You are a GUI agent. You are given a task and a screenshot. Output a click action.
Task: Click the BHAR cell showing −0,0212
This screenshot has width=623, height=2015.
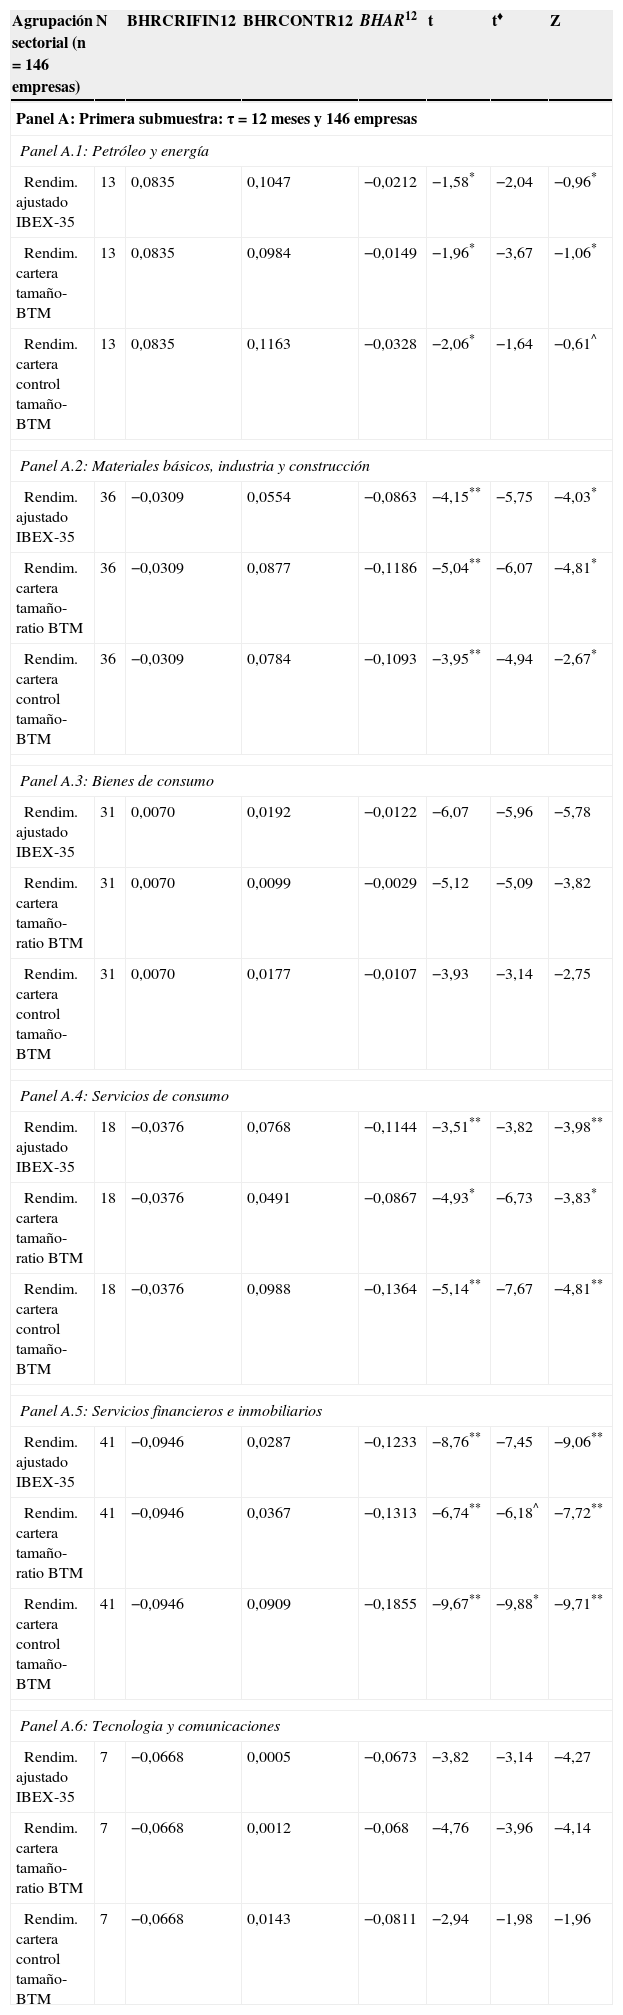(390, 183)
